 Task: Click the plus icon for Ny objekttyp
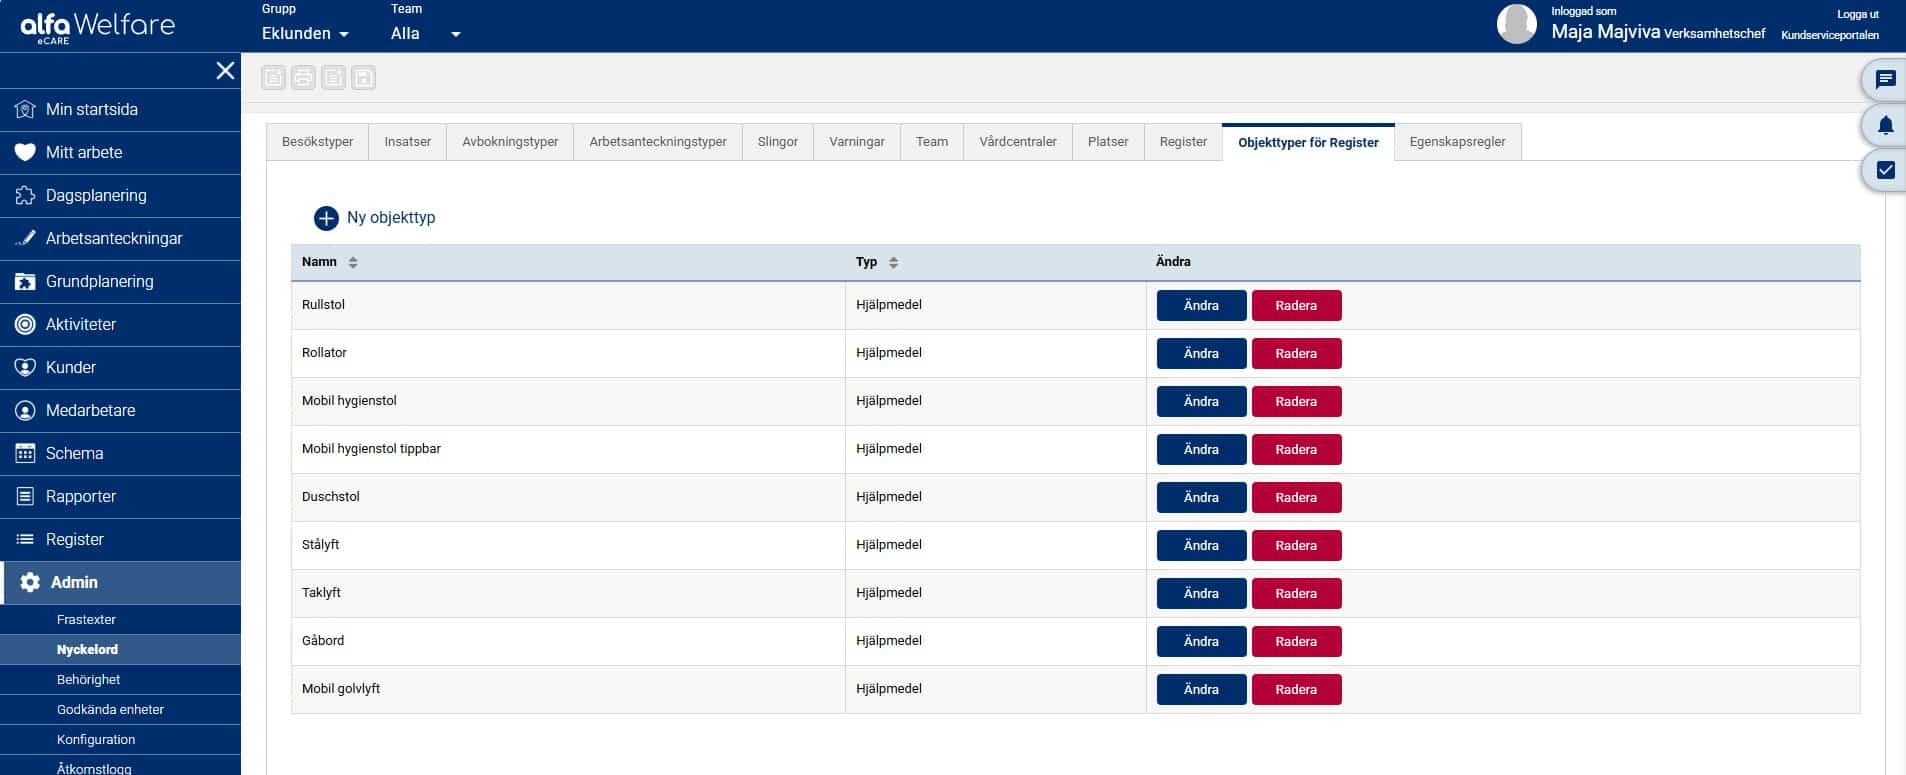click(326, 218)
